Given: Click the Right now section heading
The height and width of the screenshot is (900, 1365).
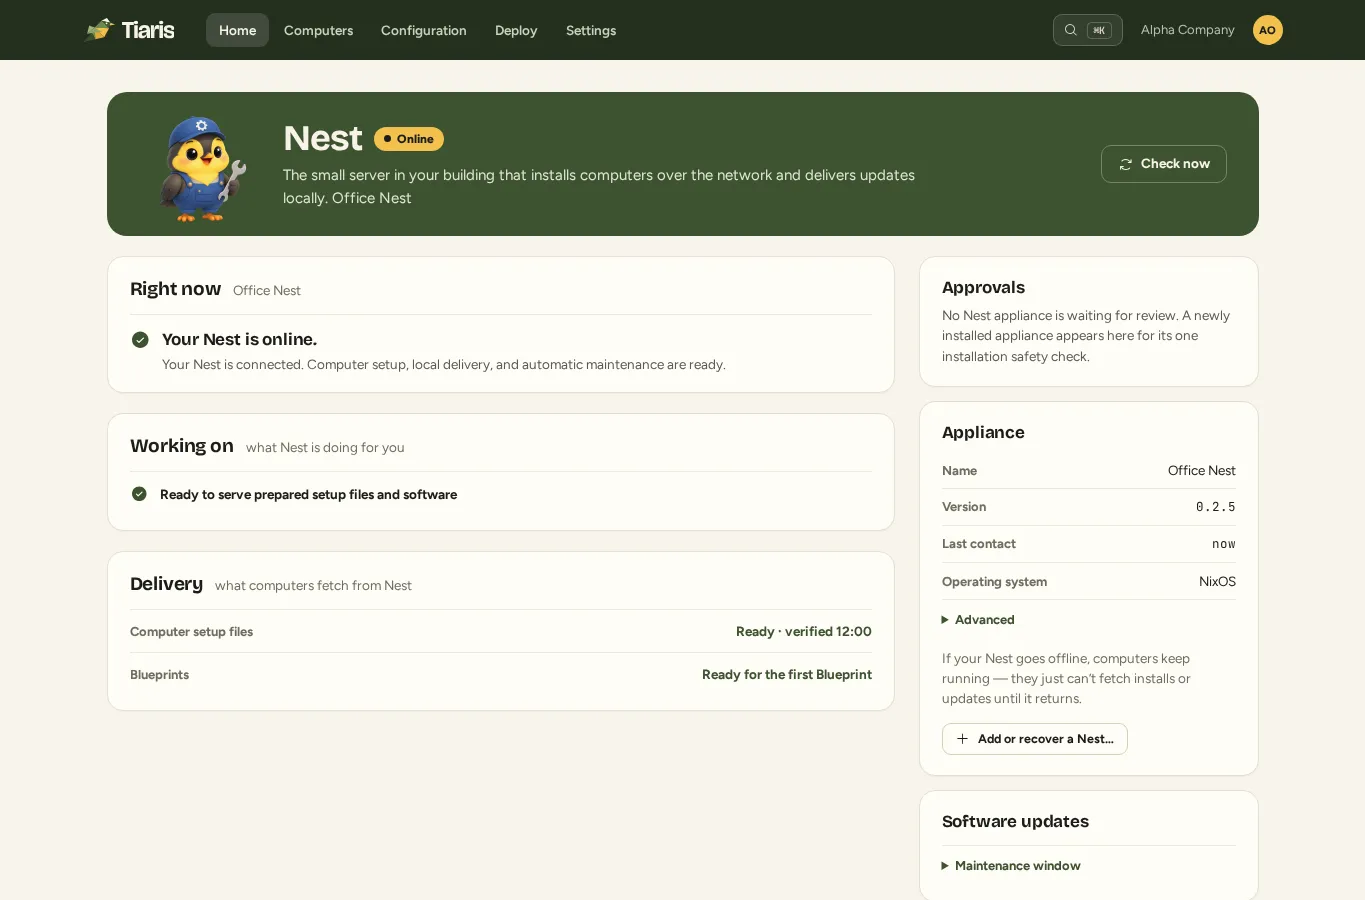Looking at the screenshot, I should [175, 289].
